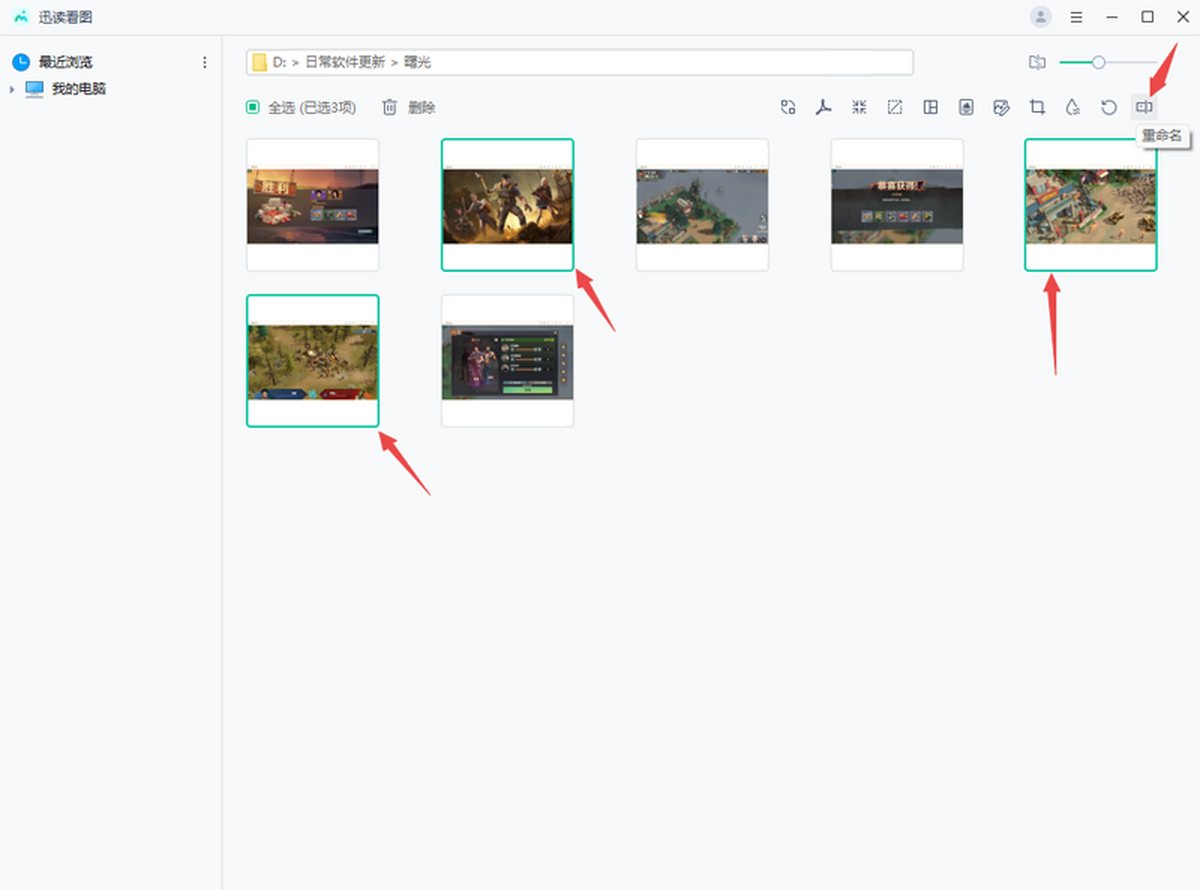The height and width of the screenshot is (890, 1200).
Task: Select the character dialog panel thumbnail
Action: (x=508, y=361)
